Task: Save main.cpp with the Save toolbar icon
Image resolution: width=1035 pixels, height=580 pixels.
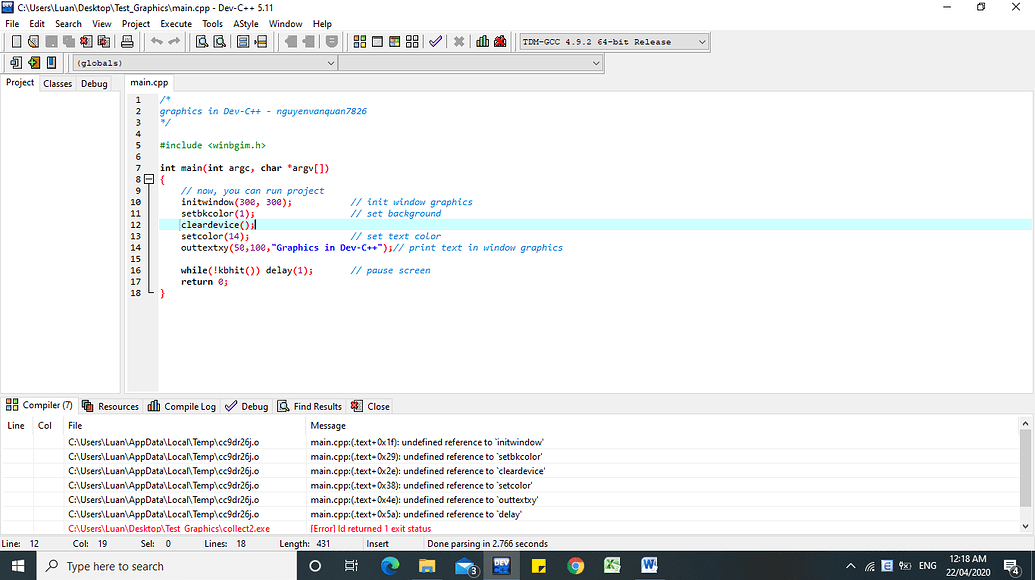Action: coord(51,42)
